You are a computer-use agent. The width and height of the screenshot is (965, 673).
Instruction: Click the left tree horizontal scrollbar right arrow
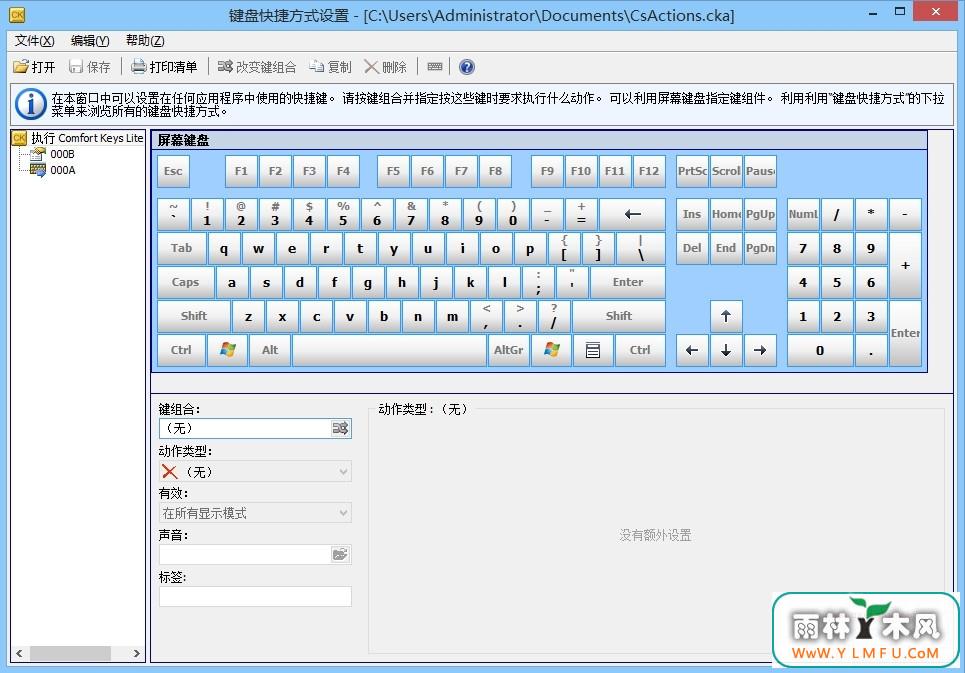pos(137,653)
